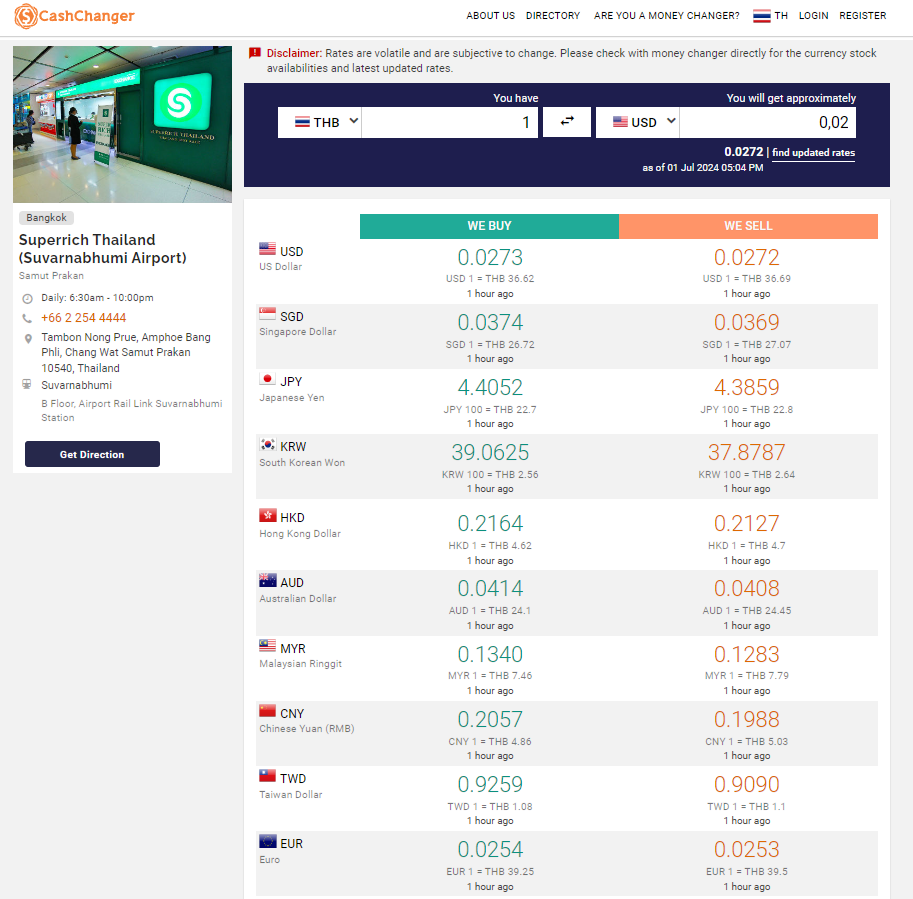Click the South Korea flag beside KRW
Image resolution: width=913 pixels, height=899 pixels.
pos(267,446)
